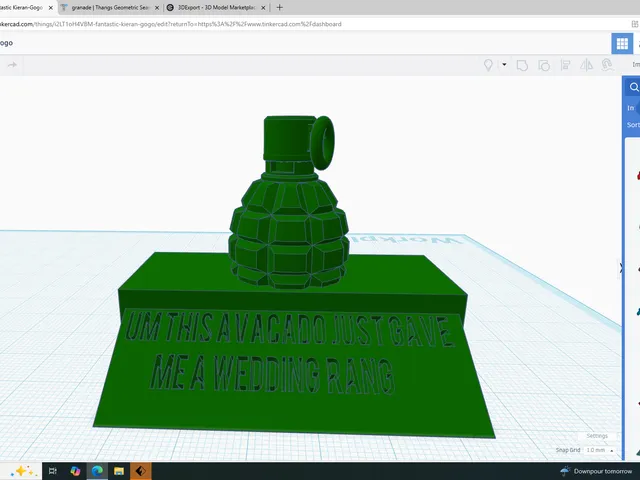Open the dropdown arrow beside the lightbulb icon
Viewport: 640px width, 480px height.
point(504,64)
